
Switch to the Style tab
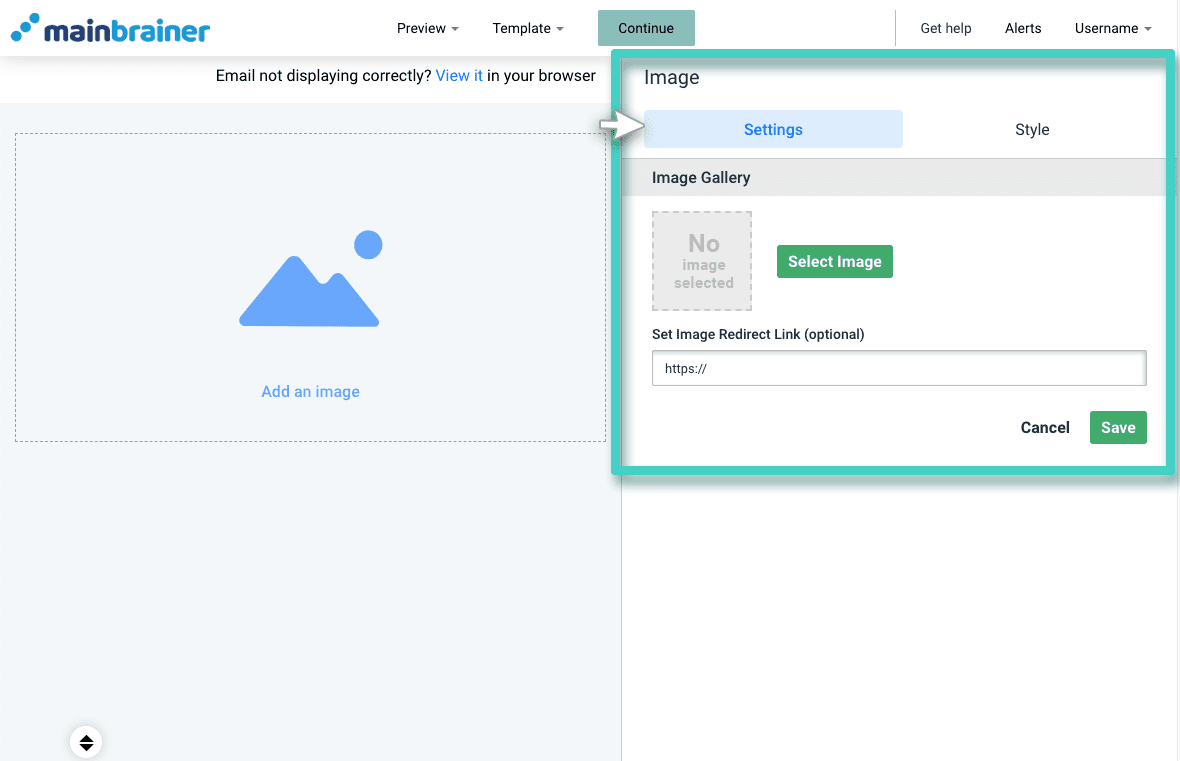(1032, 129)
